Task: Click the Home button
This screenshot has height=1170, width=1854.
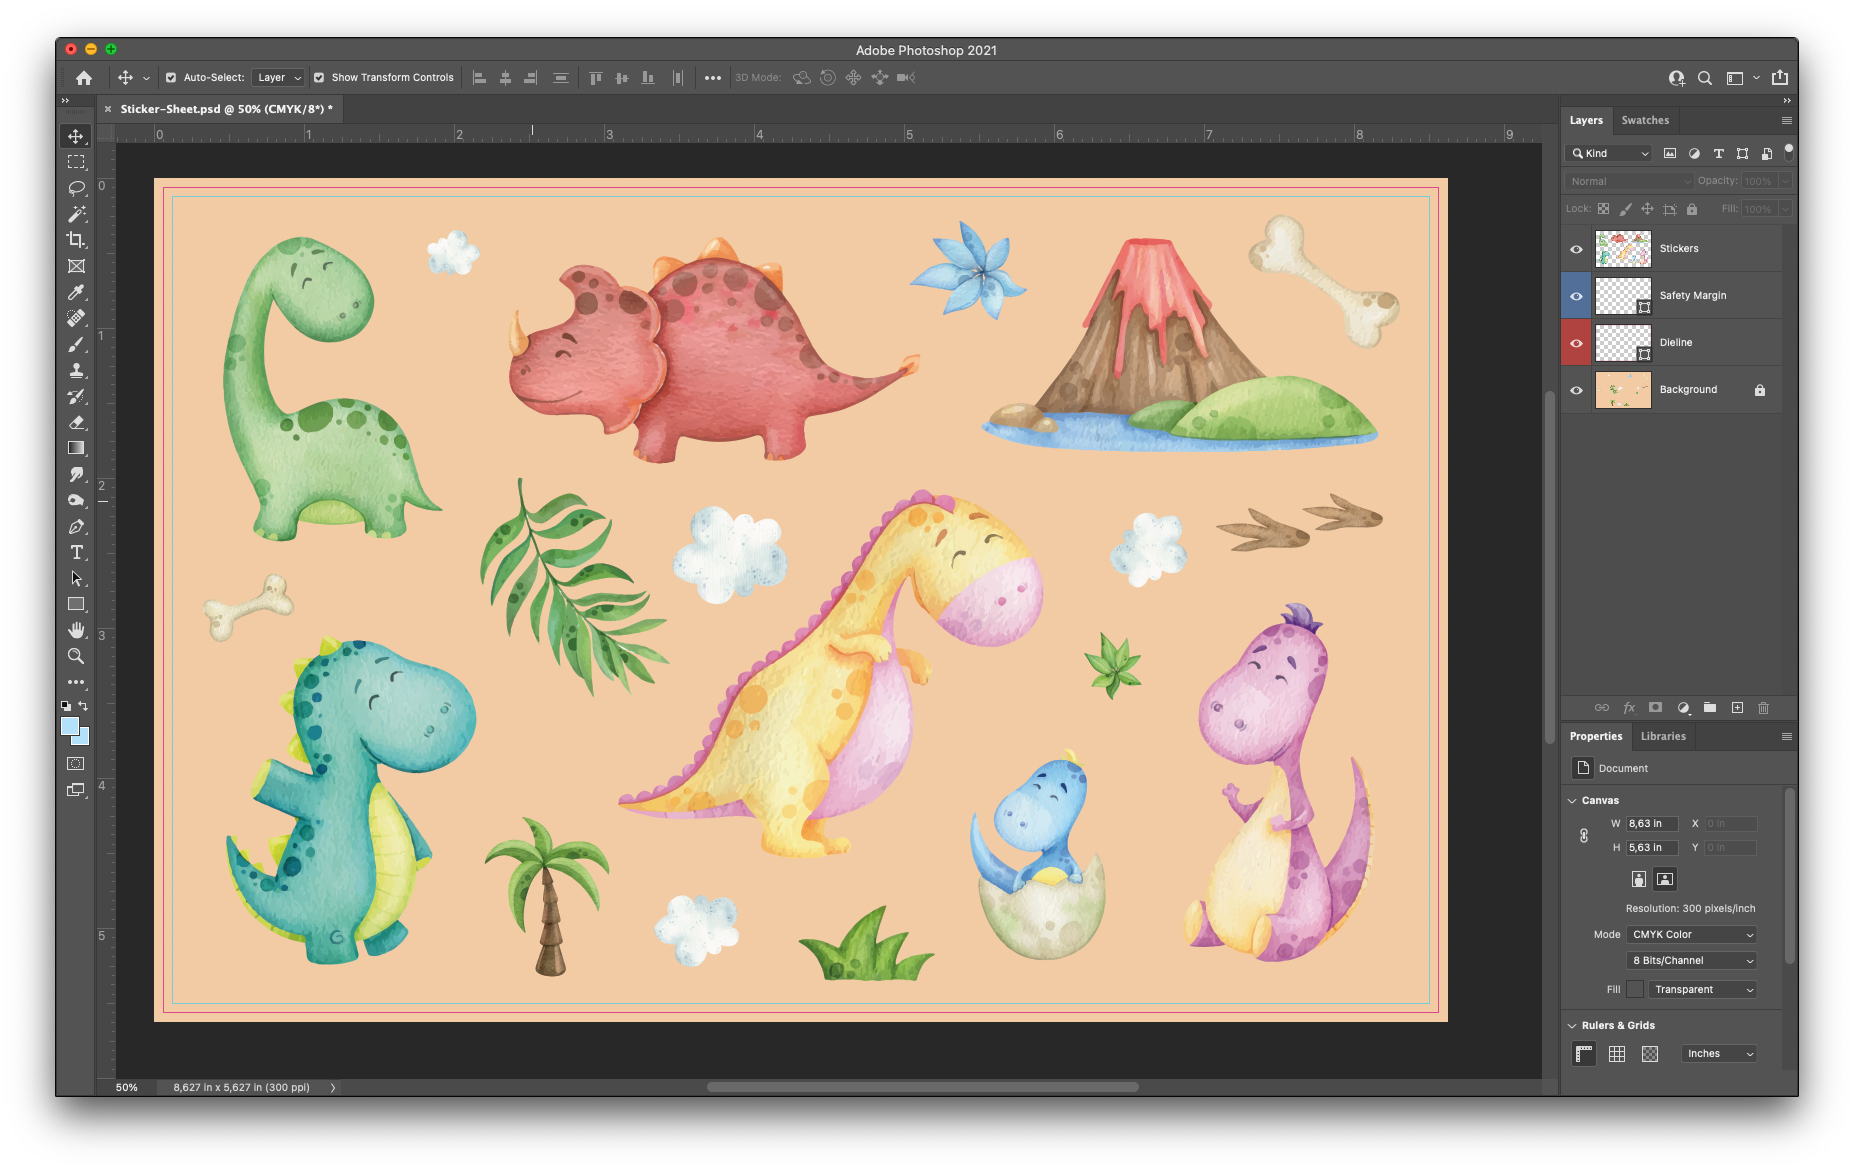Action: tap(84, 78)
